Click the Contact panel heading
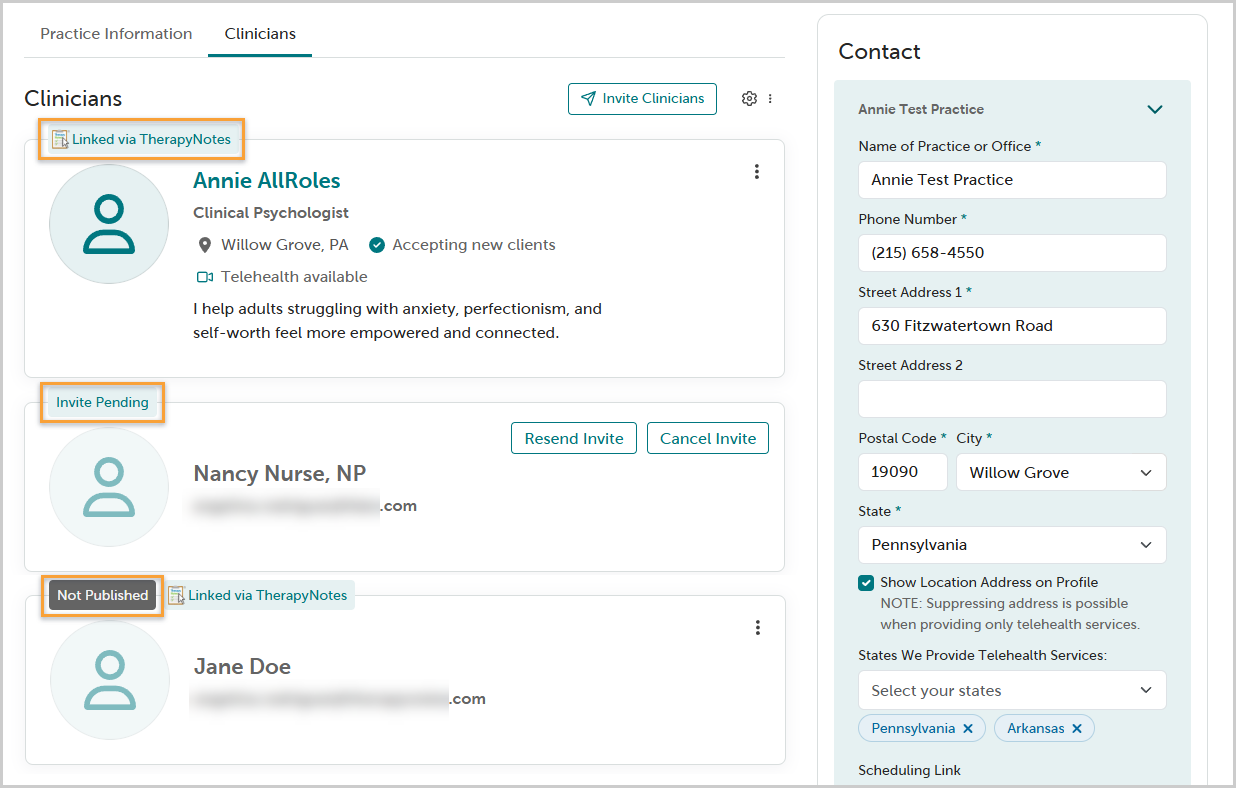 pos(880,52)
